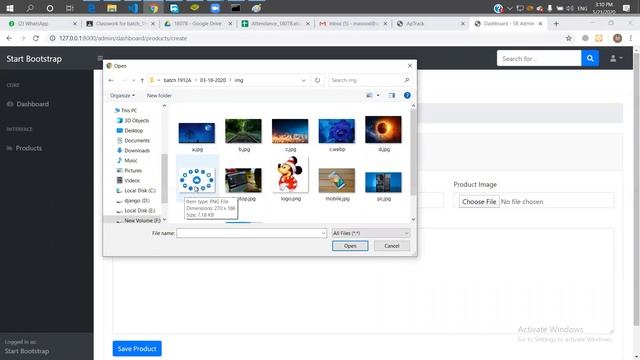Select Music in navigation tree

click(131, 161)
